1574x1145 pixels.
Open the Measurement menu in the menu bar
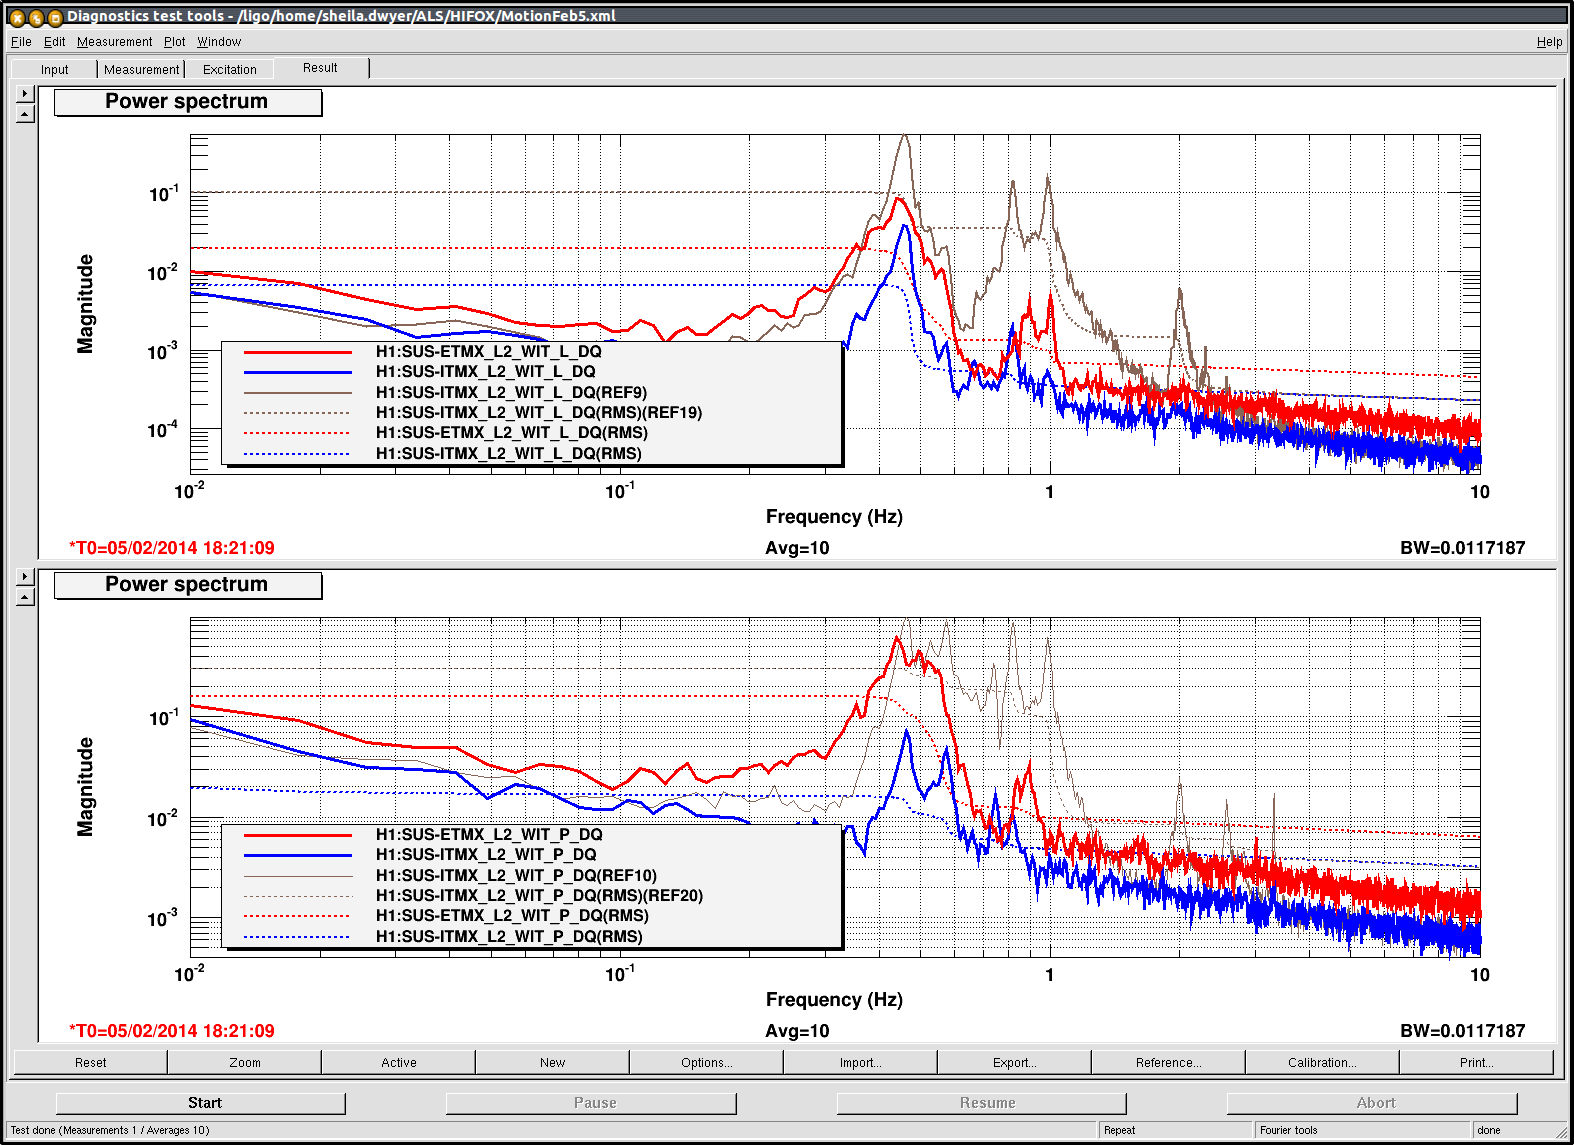pyautogui.click(x=114, y=42)
